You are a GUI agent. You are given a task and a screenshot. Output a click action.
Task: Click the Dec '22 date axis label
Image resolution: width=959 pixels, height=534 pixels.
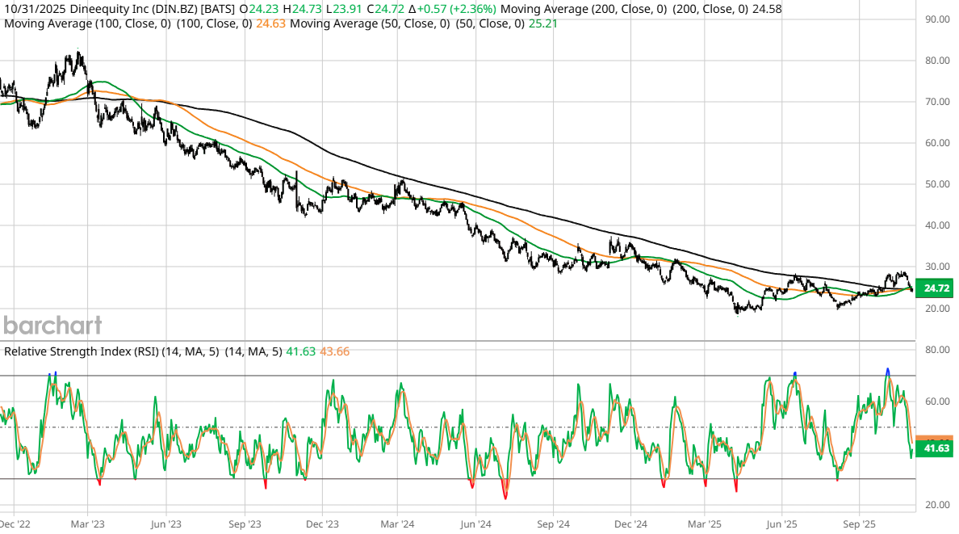[x=15, y=523]
